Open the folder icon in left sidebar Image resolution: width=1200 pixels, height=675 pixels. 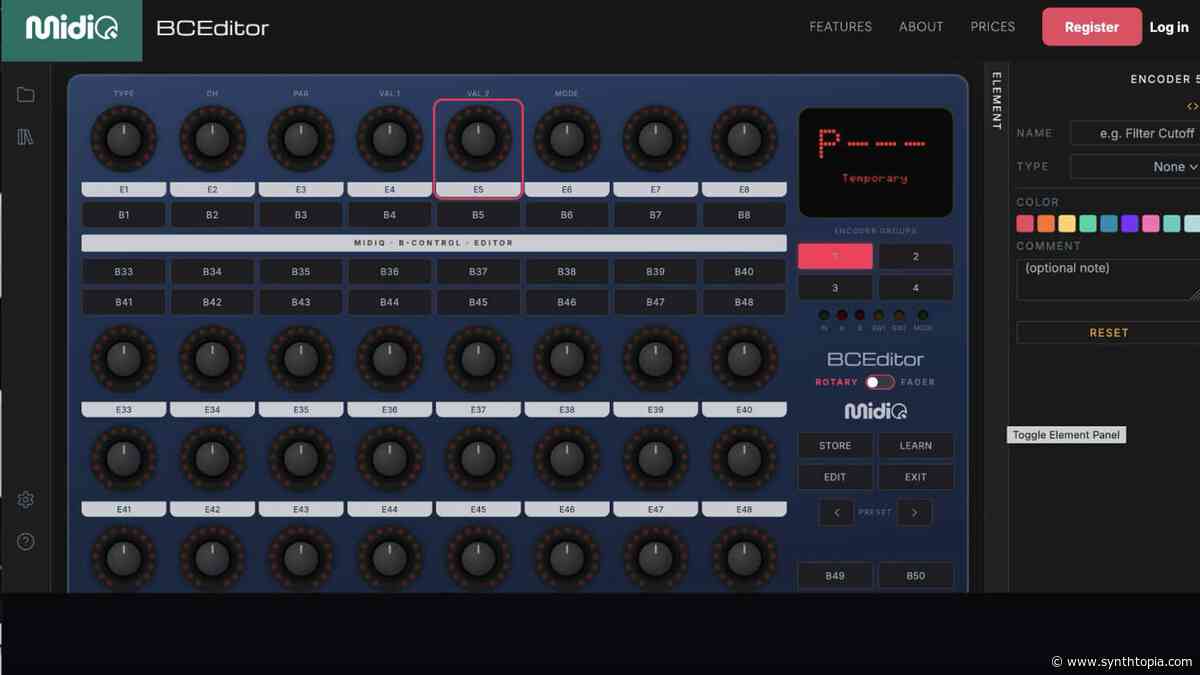tap(26, 95)
